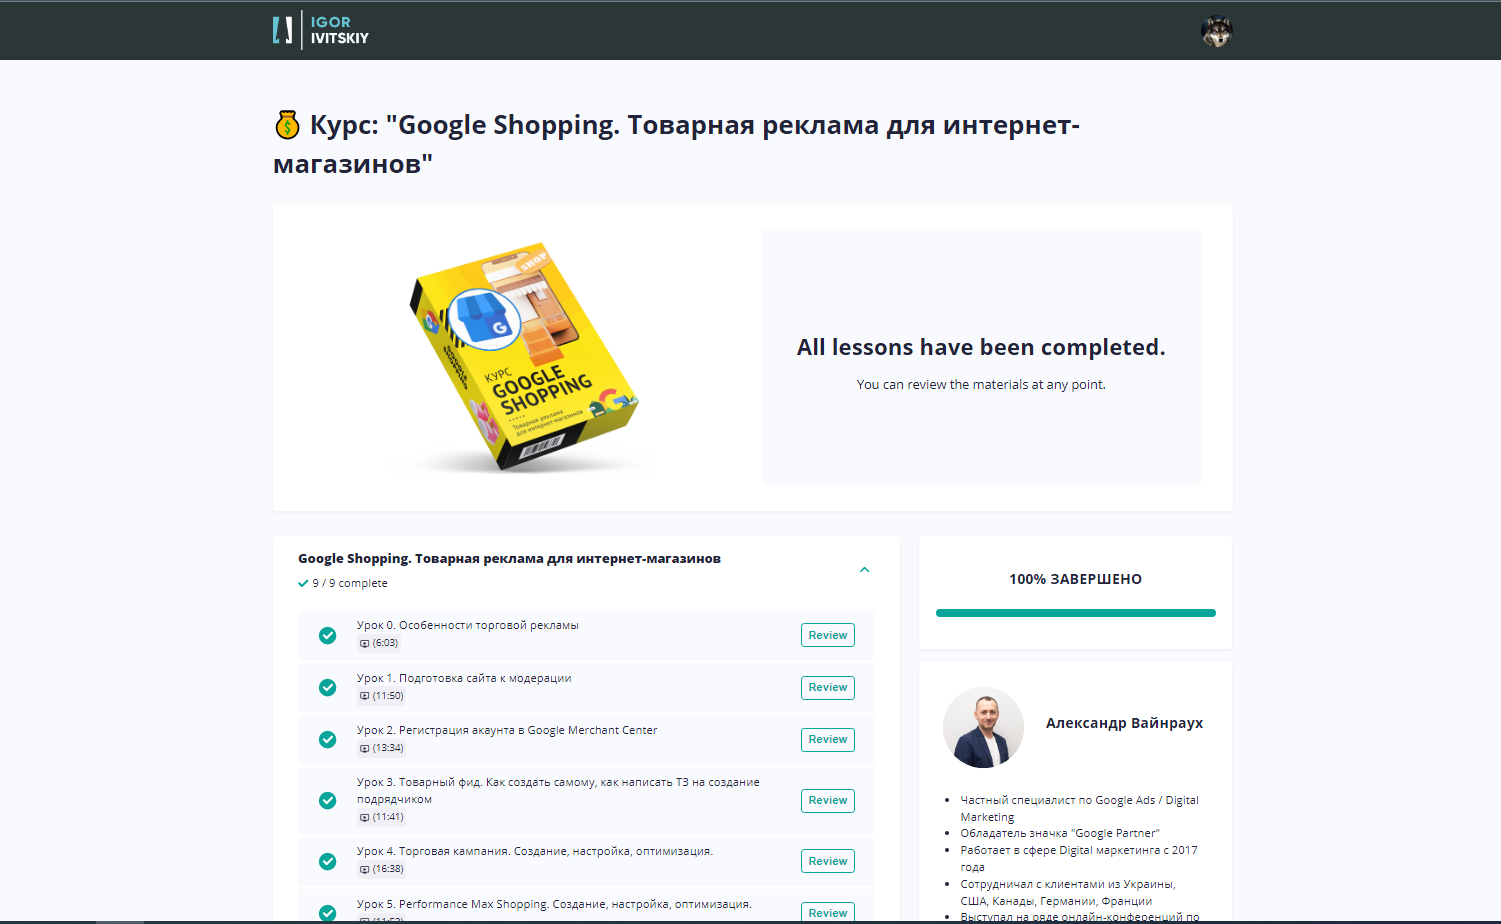
Task: Click the video icon under Урок 1
Action: point(364,696)
